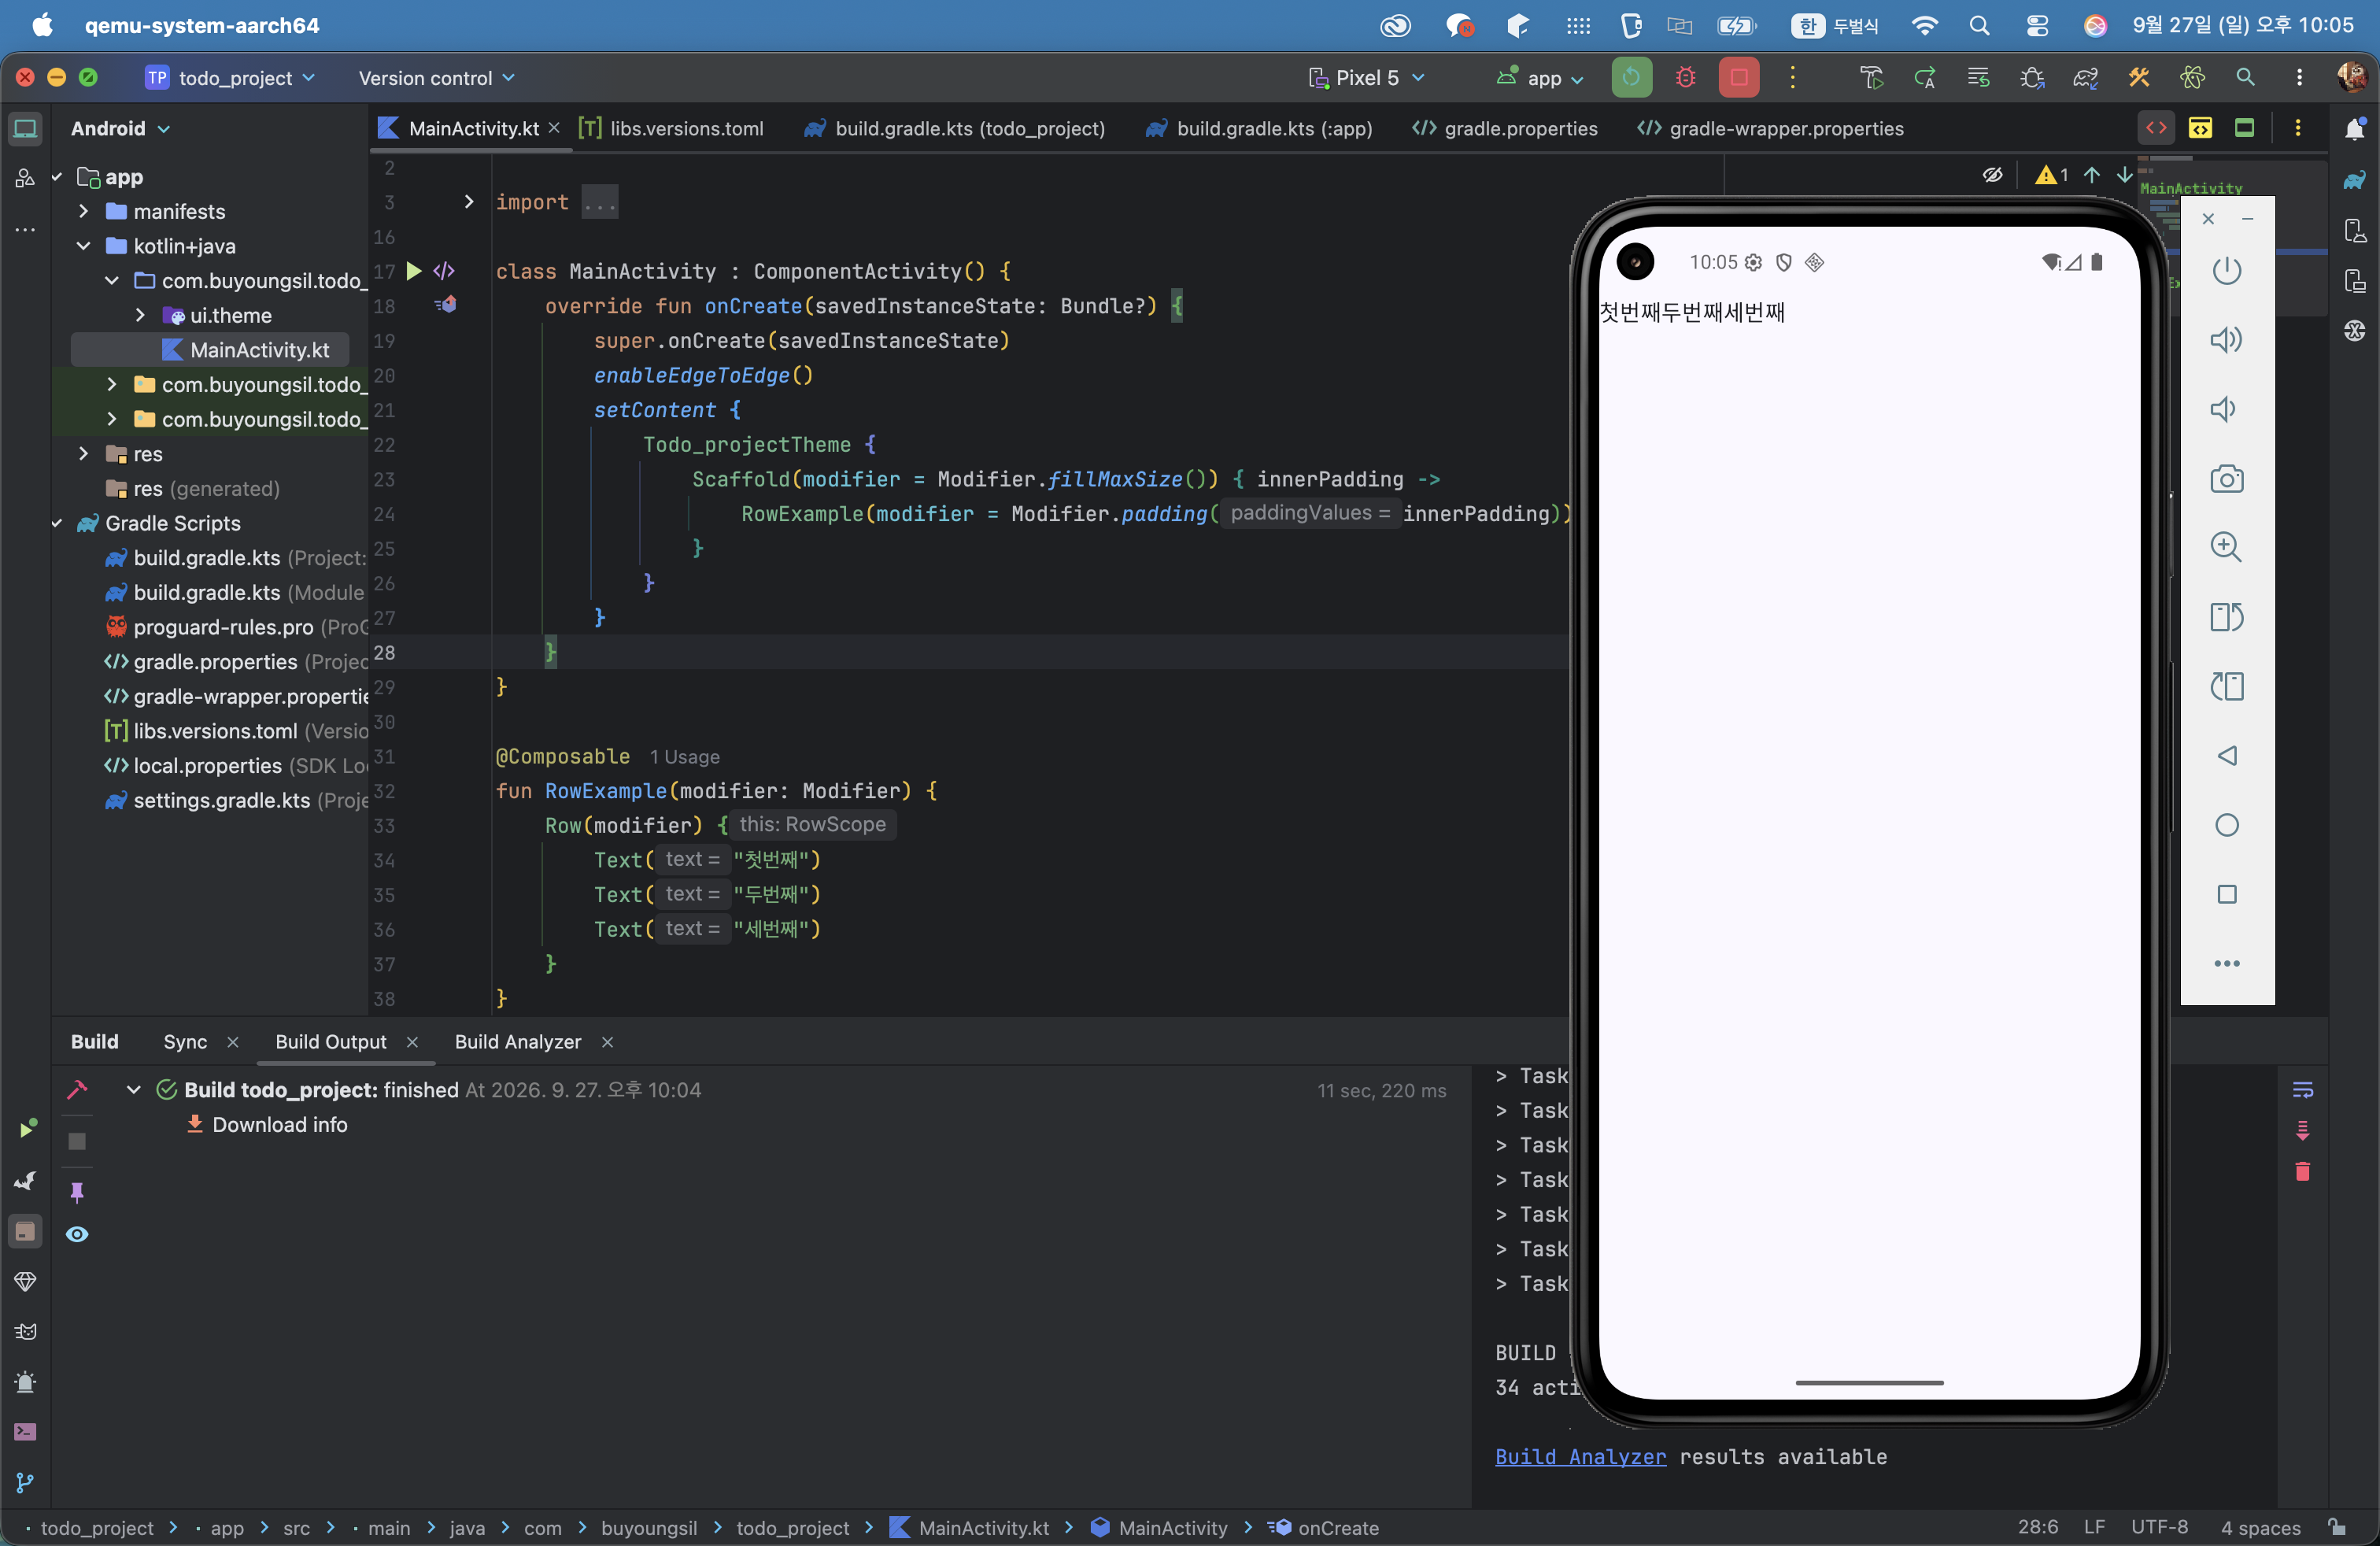This screenshot has width=2380, height=1546.
Task: Open the todo_project project dropdown
Action: coord(231,78)
